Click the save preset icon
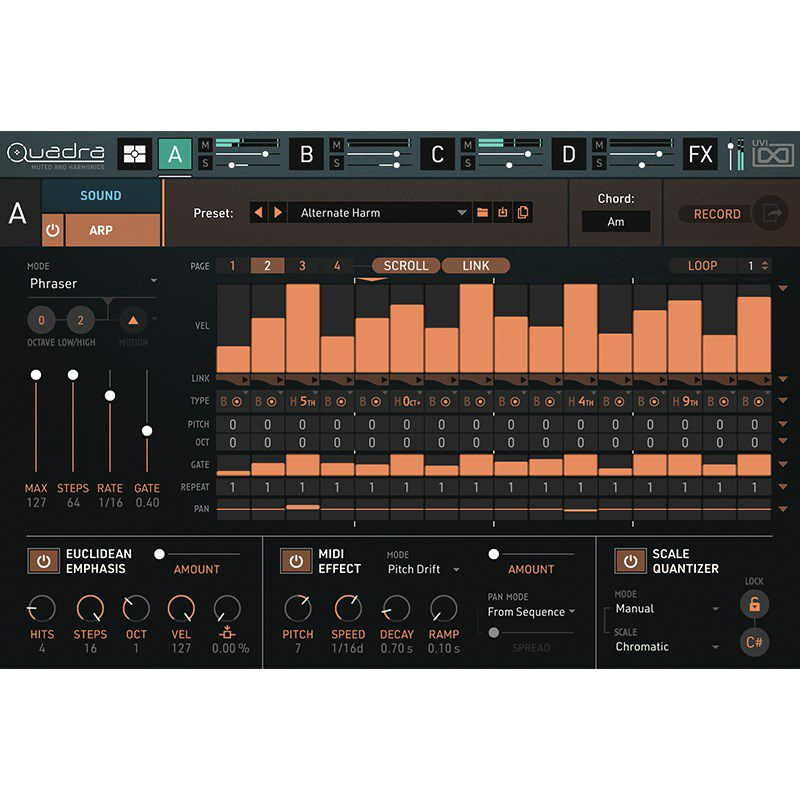This screenshot has height=800, width=800. [503, 212]
